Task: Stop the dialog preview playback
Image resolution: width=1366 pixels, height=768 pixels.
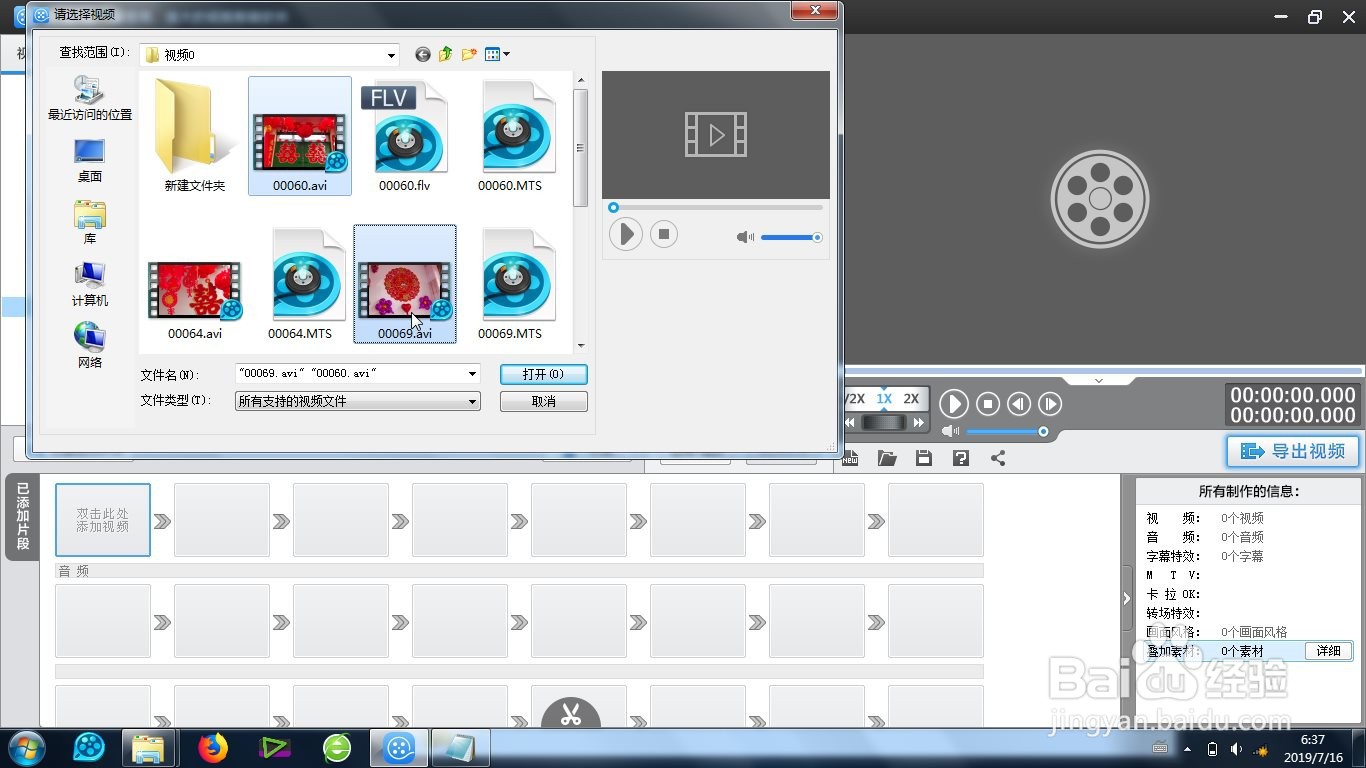Action: click(x=664, y=235)
